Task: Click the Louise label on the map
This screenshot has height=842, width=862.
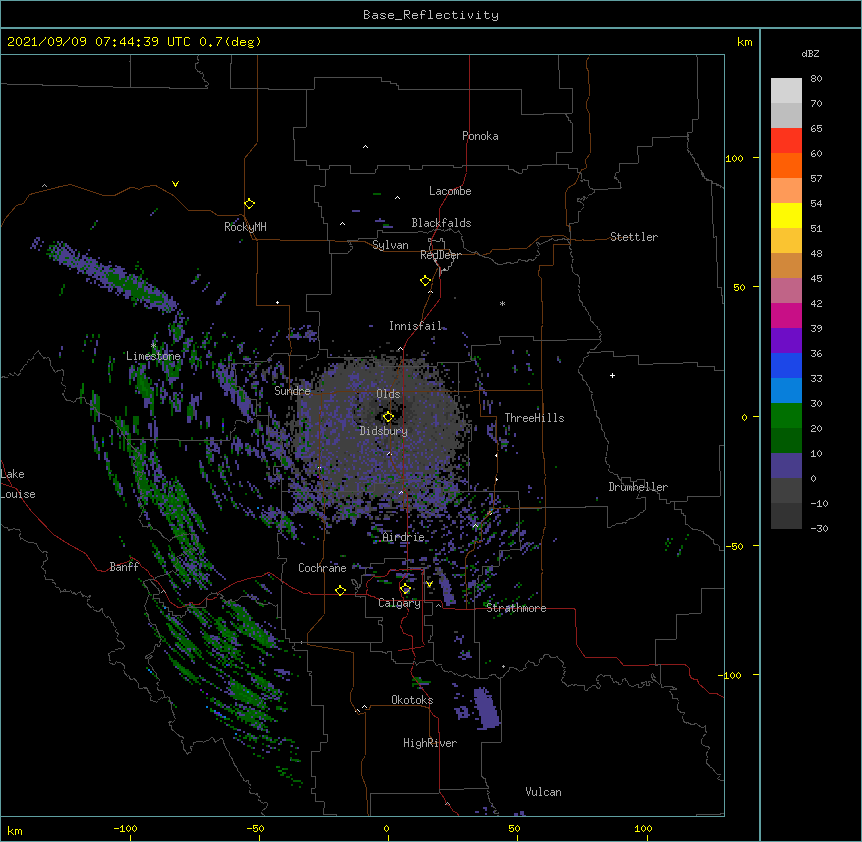Action: pos(18,494)
